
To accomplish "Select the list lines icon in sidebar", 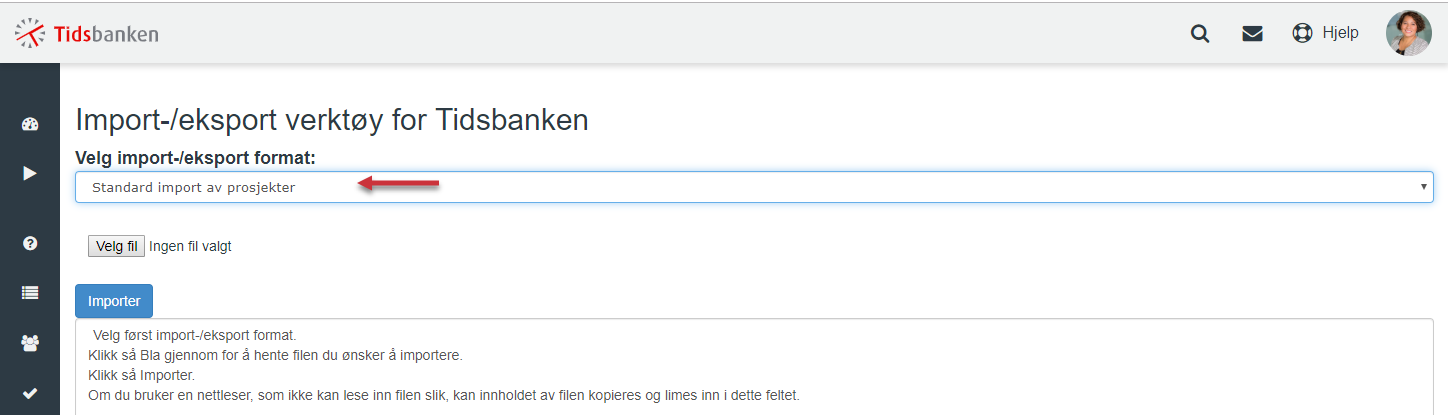I will pyautogui.click(x=29, y=293).
